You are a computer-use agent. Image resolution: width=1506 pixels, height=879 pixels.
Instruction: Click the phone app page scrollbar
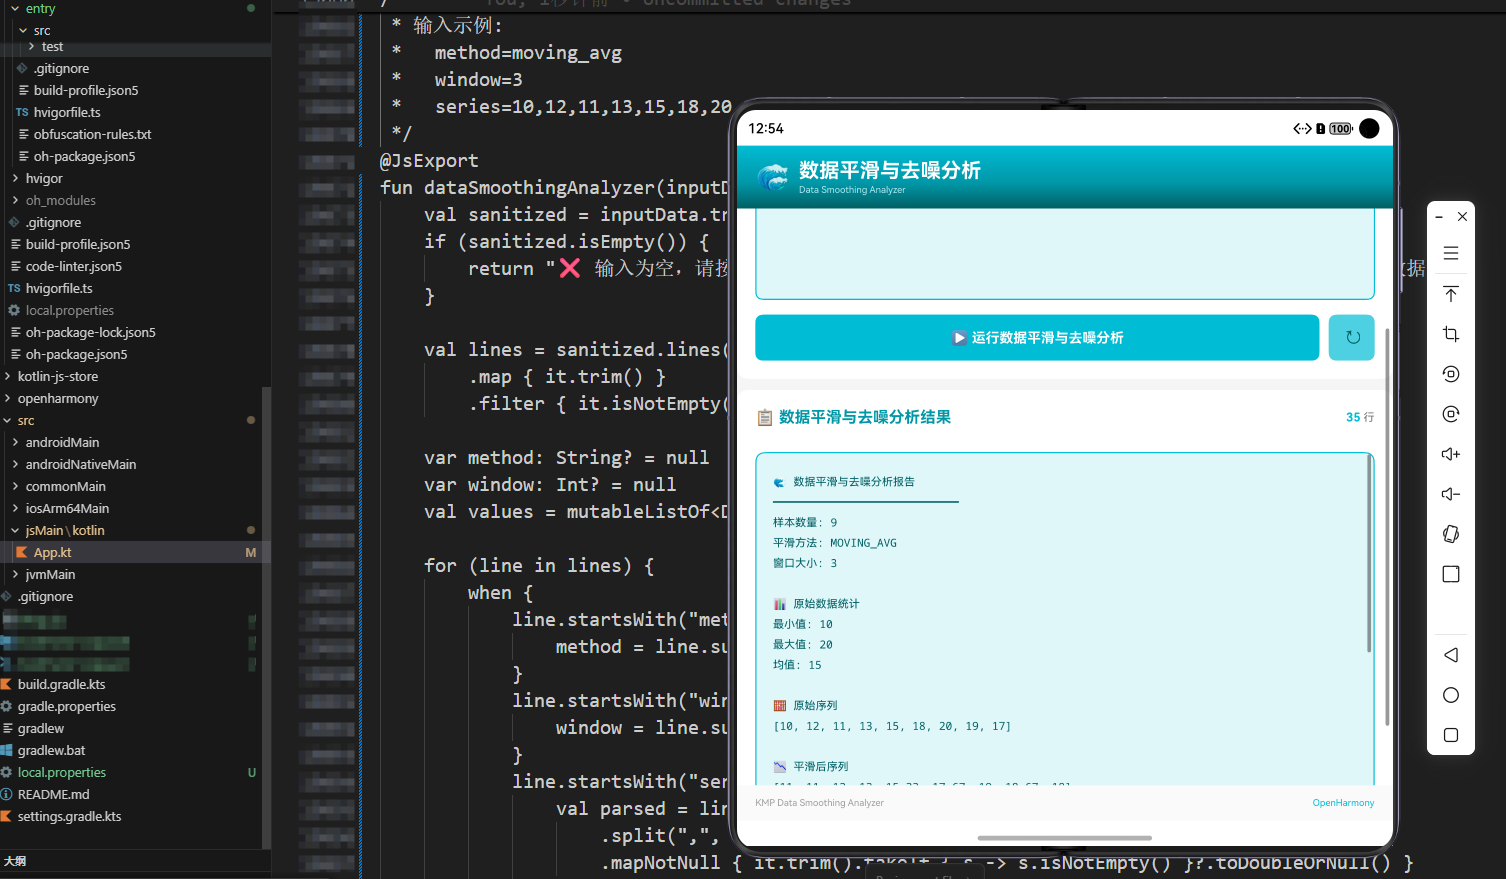(x=1387, y=525)
